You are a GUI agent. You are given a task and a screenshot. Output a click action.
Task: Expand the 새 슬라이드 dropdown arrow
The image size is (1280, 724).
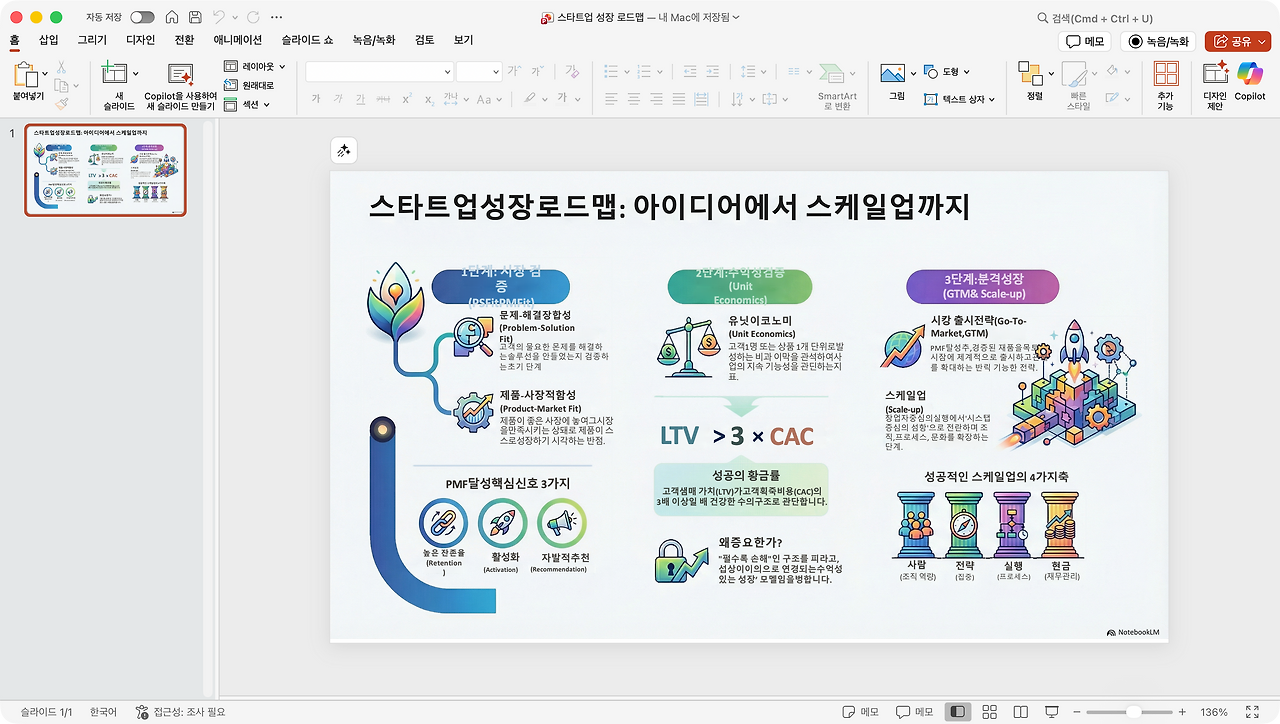135,73
